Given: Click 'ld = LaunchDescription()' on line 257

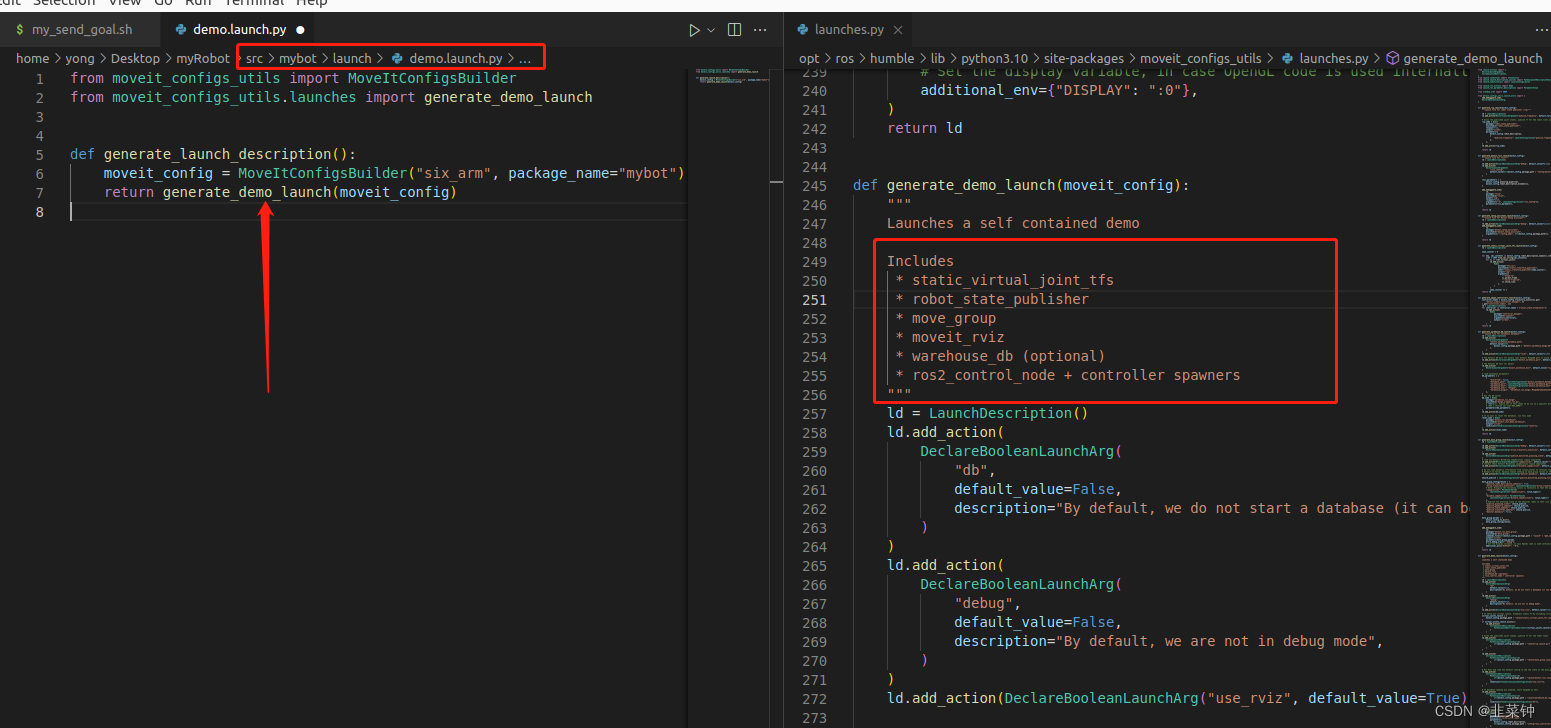Looking at the screenshot, I should (987, 413).
